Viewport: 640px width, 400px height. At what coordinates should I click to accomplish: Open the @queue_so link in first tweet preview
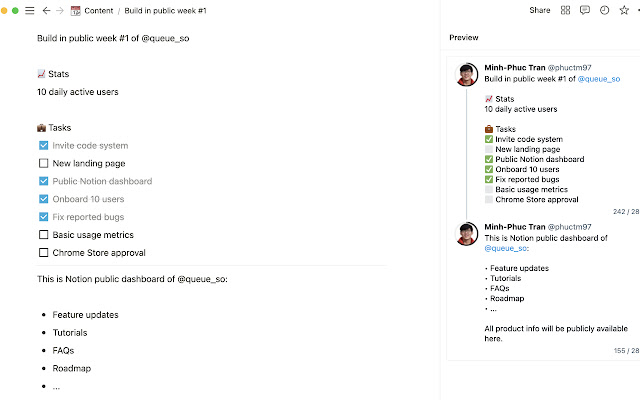pos(600,78)
